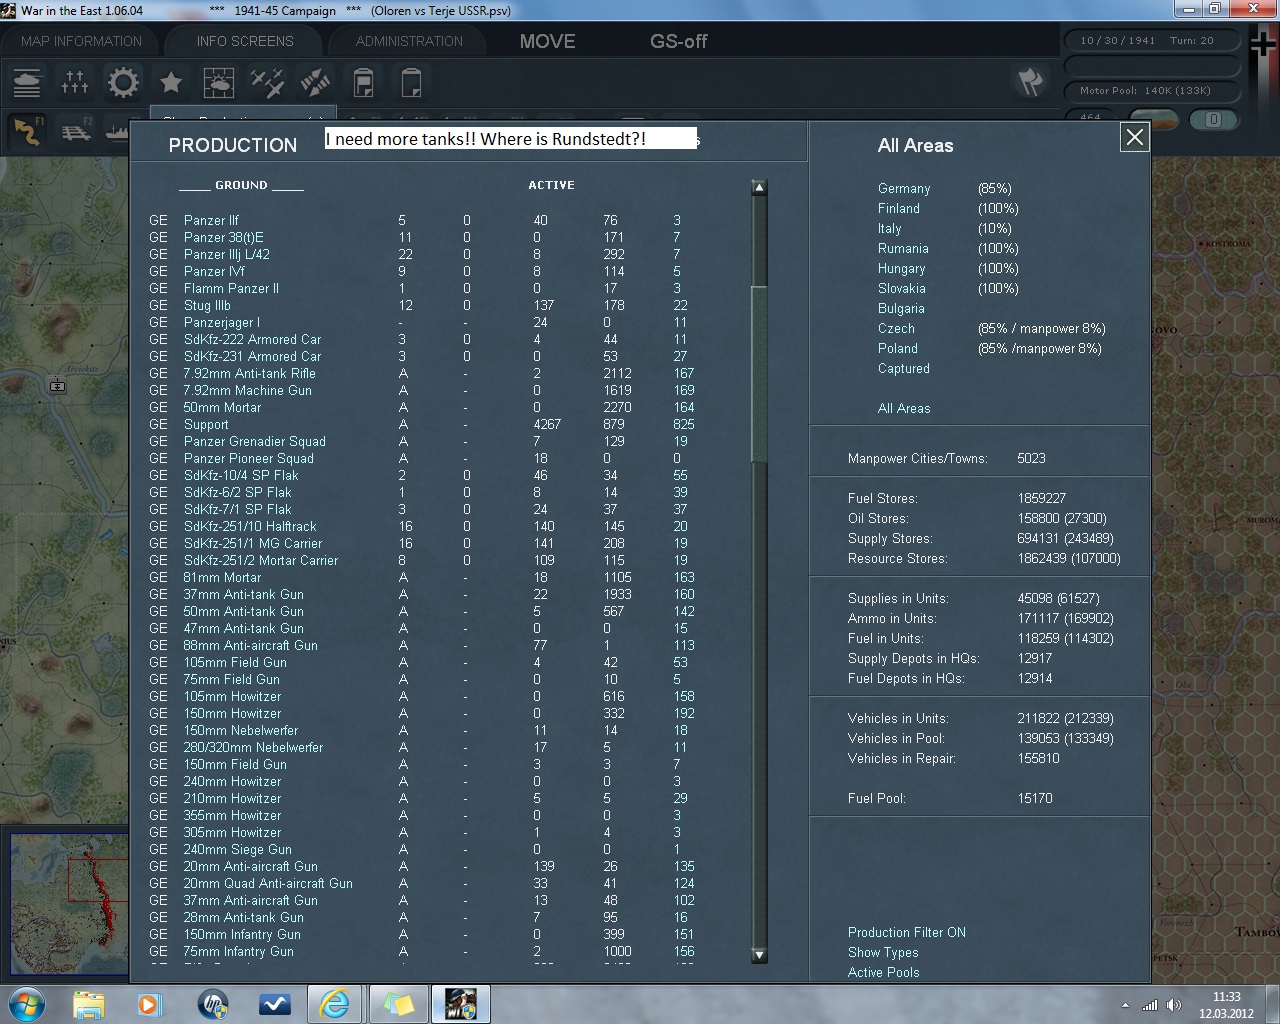The height and width of the screenshot is (1024, 1280).
Task: Click the taskbar clock
Action: tap(1226, 1005)
